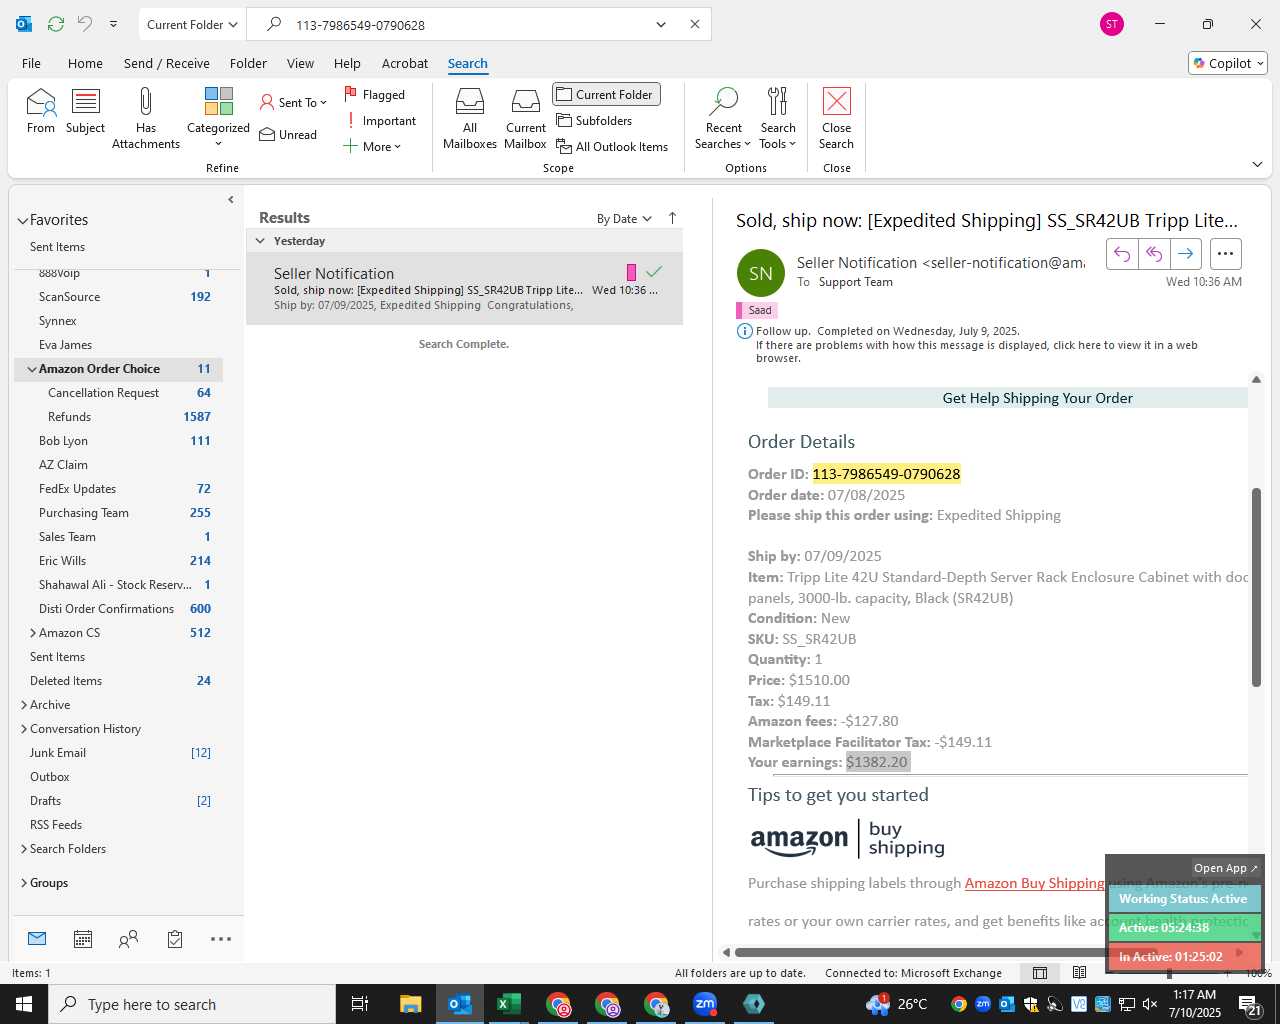Open the Acrobat ribbon tab
This screenshot has width=1280, height=1024.
pyautogui.click(x=405, y=63)
